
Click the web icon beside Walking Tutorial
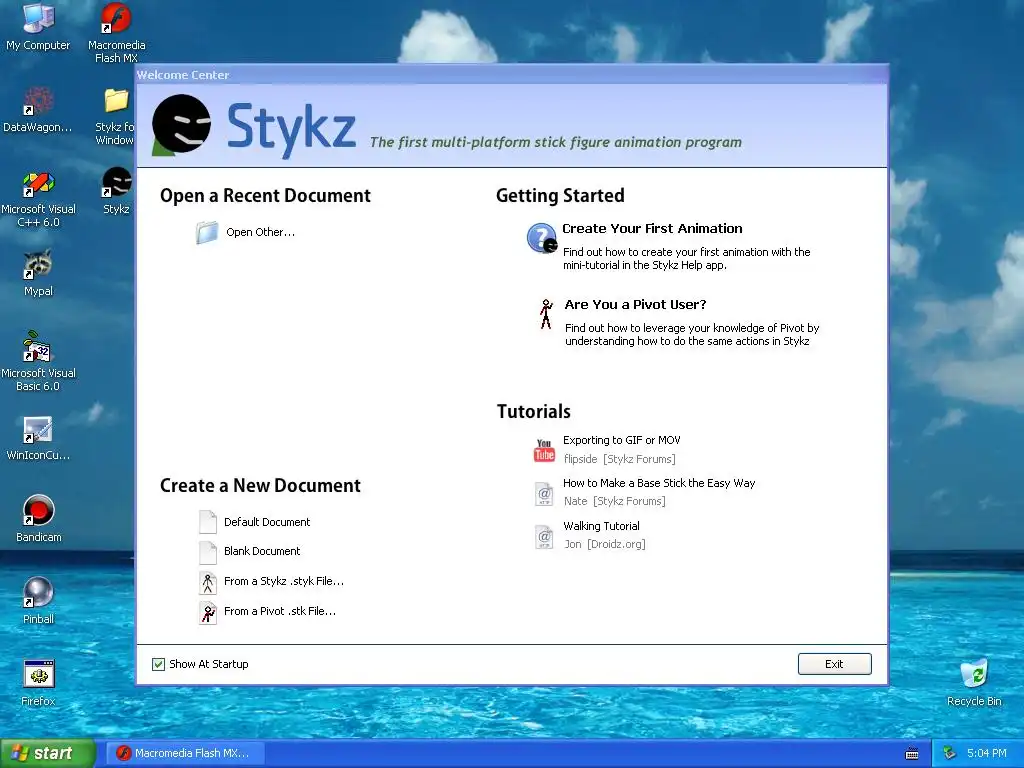click(x=544, y=537)
